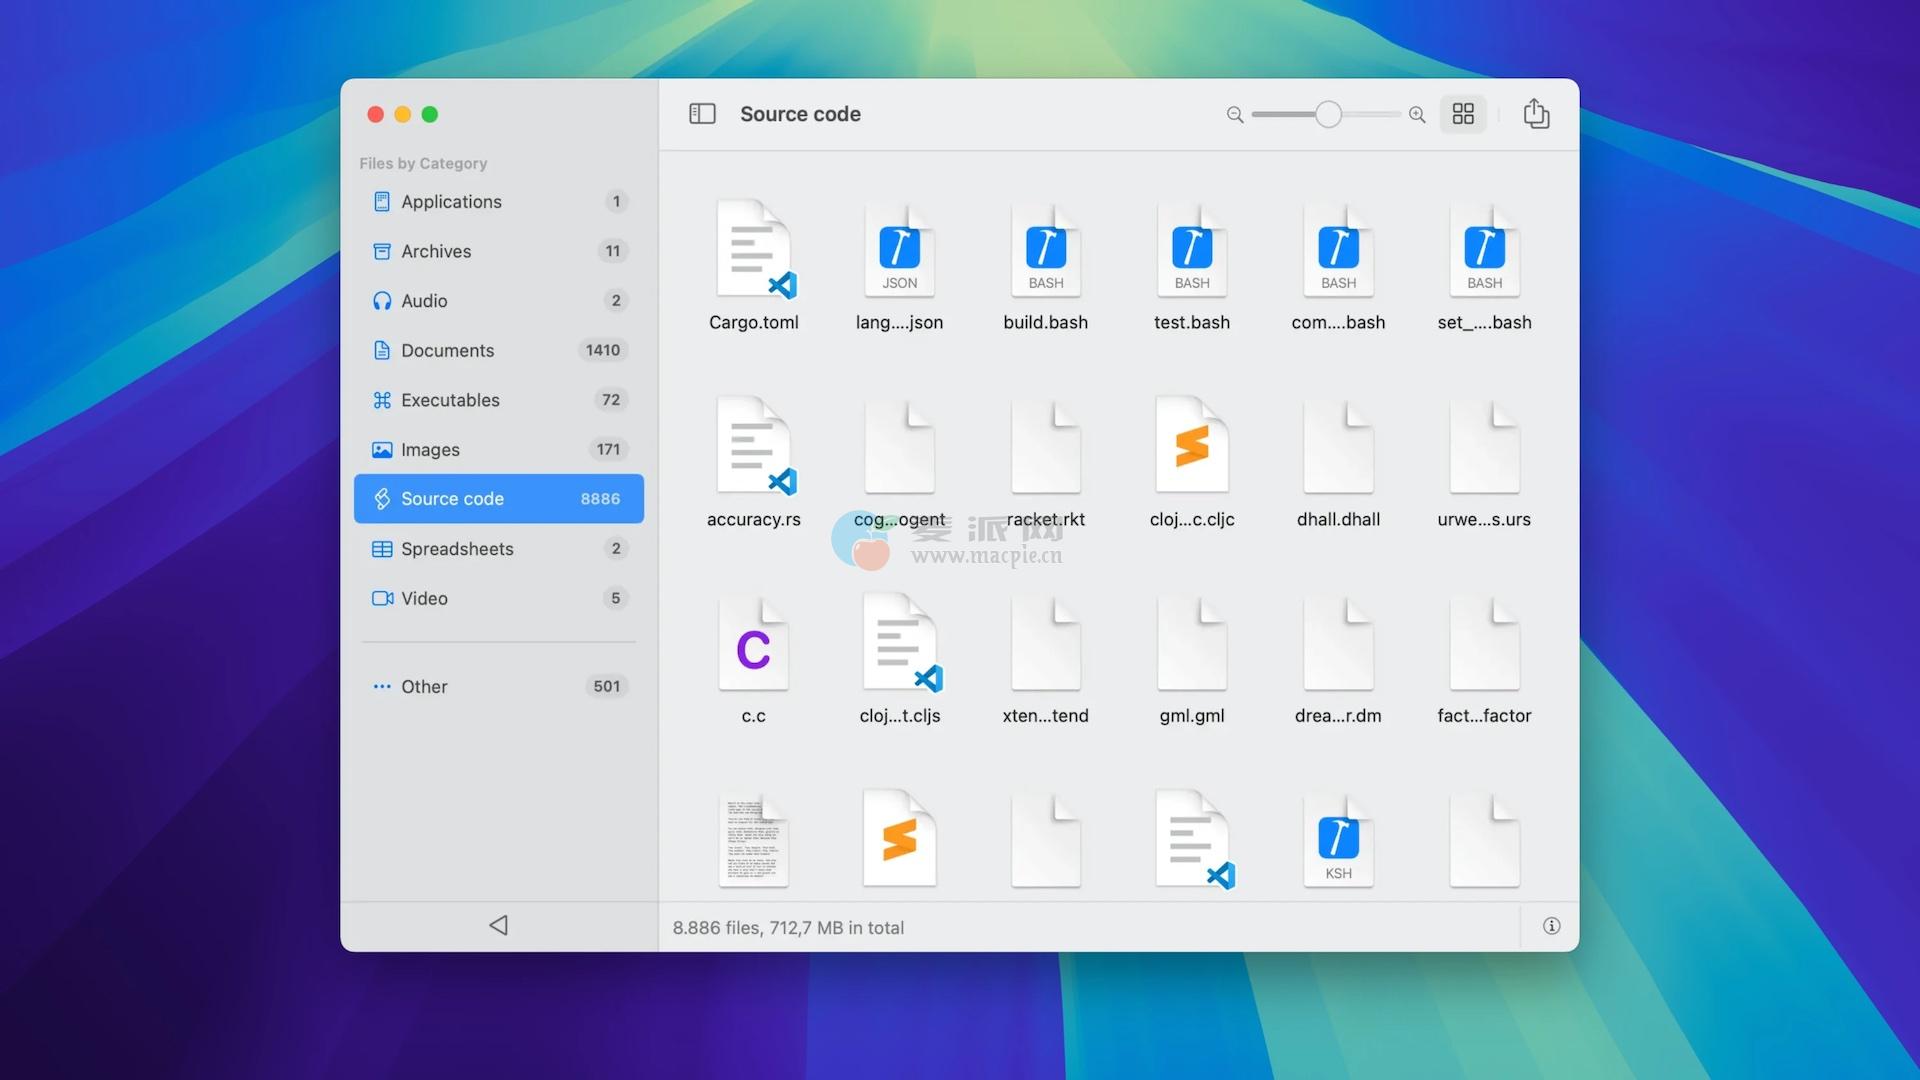Adjust the icon size slider knob
Image resolution: width=1920 pixels, height=1080 pixels.
coord(1328,115)
